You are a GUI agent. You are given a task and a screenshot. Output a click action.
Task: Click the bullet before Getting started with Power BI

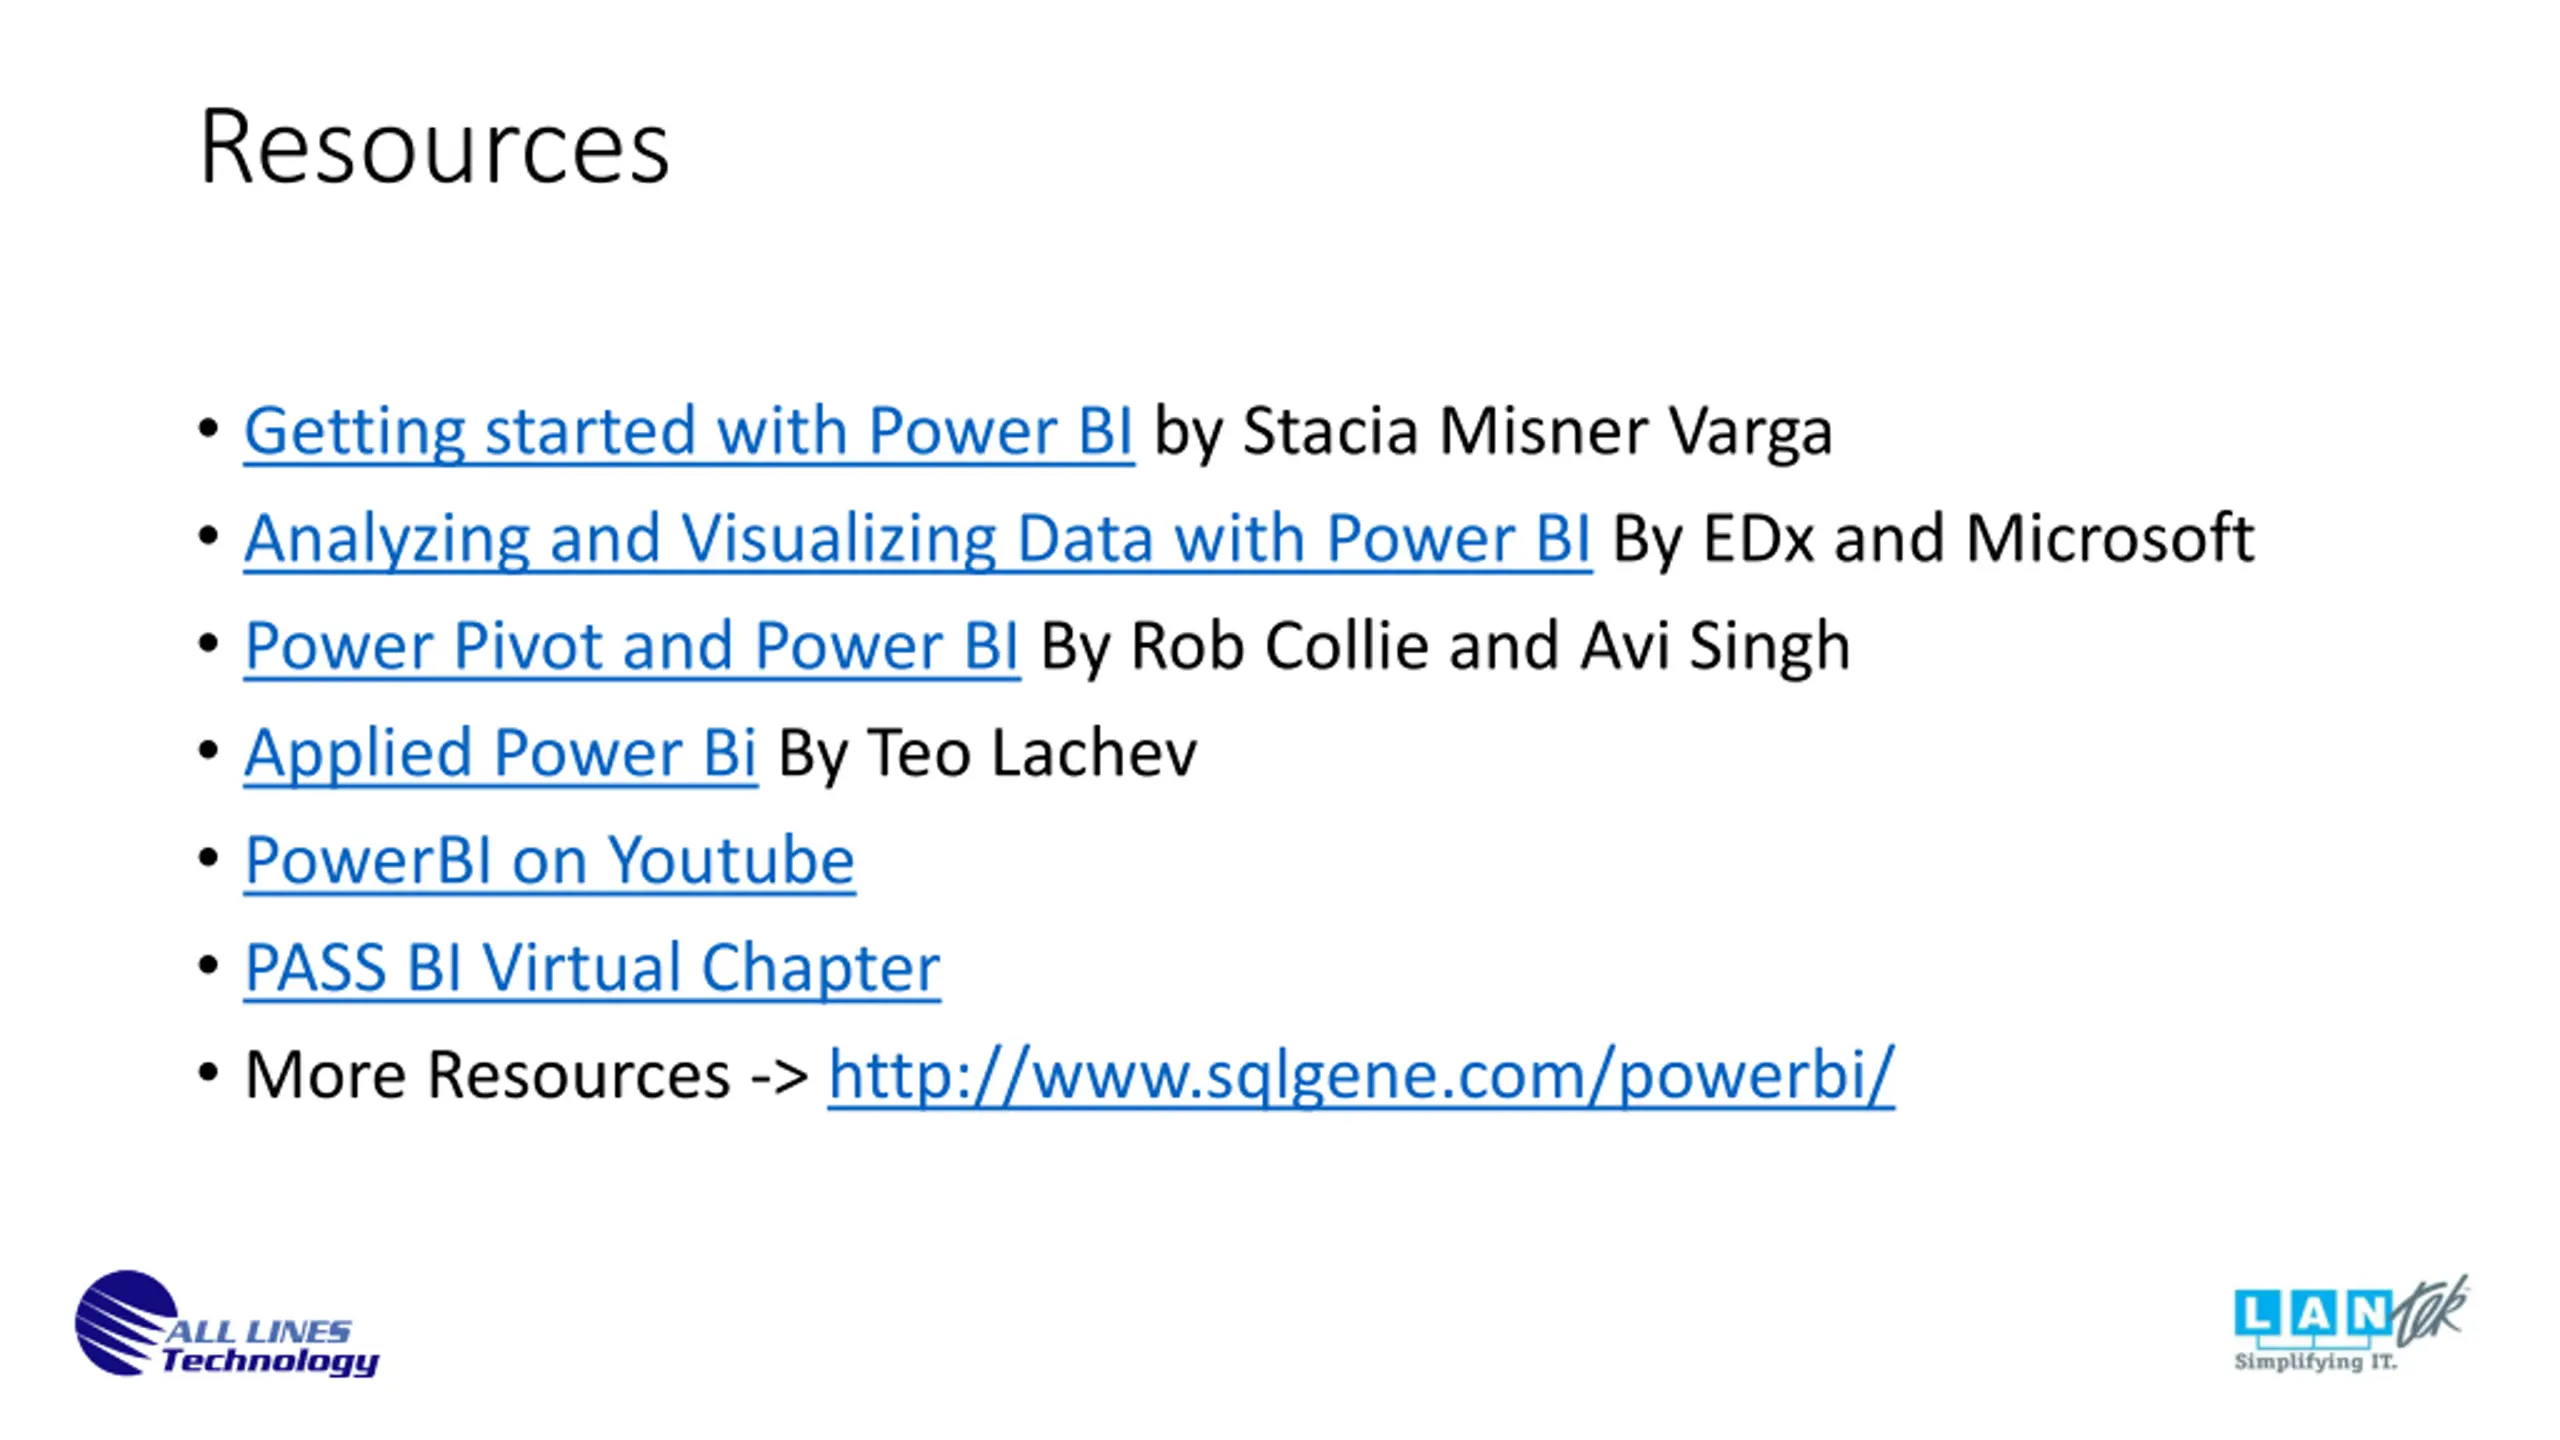(208, 429)
